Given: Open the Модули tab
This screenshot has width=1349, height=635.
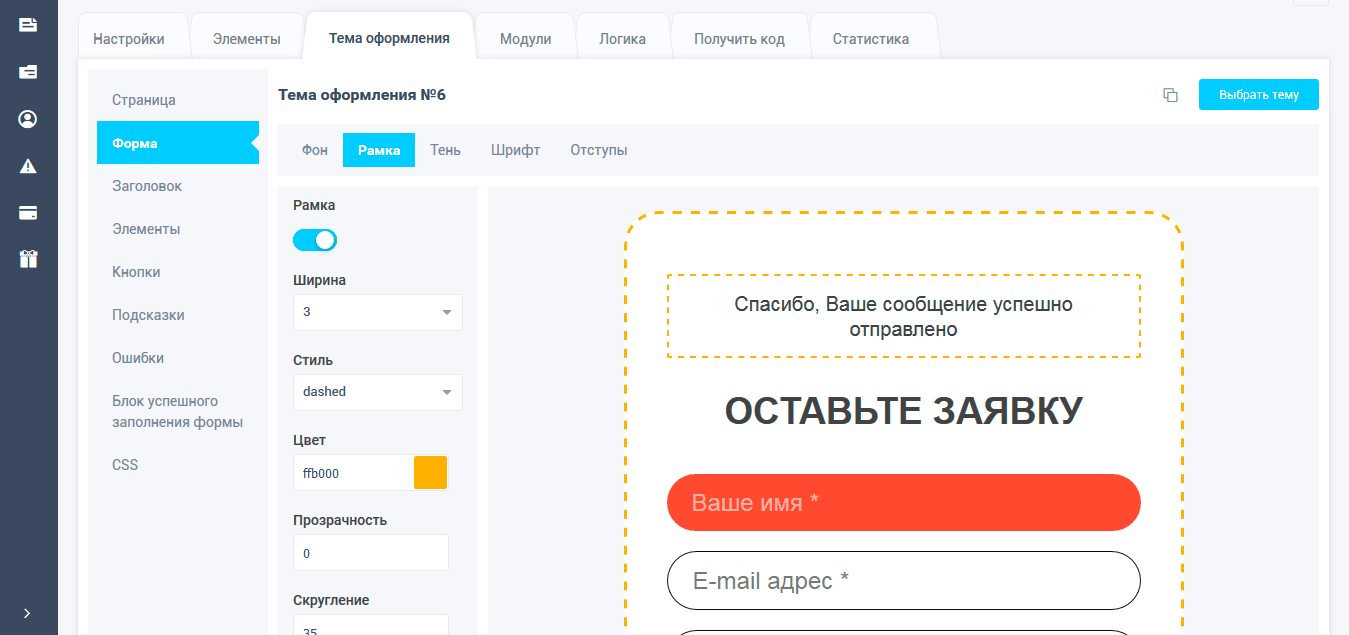Looking at the screenshot, I should click(525, 38).
